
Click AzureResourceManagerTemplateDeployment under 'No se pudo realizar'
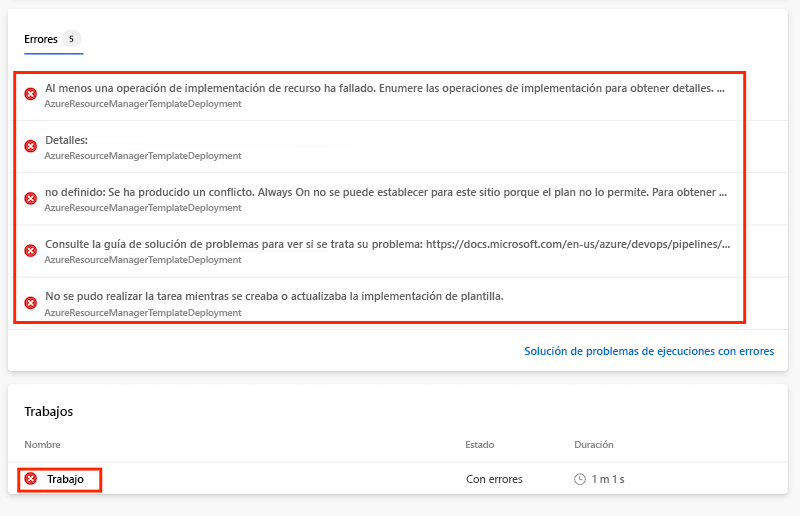pos(143,312)
